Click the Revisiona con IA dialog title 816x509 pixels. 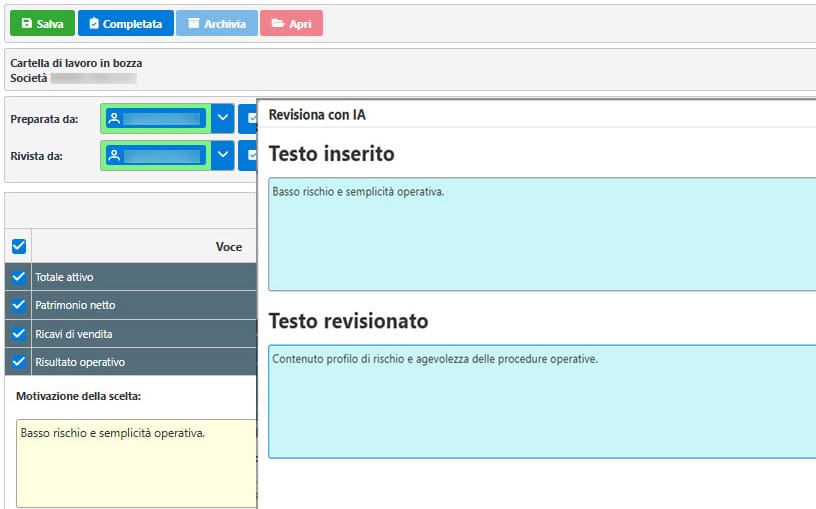pyautogui.click(x=317, y=114)
